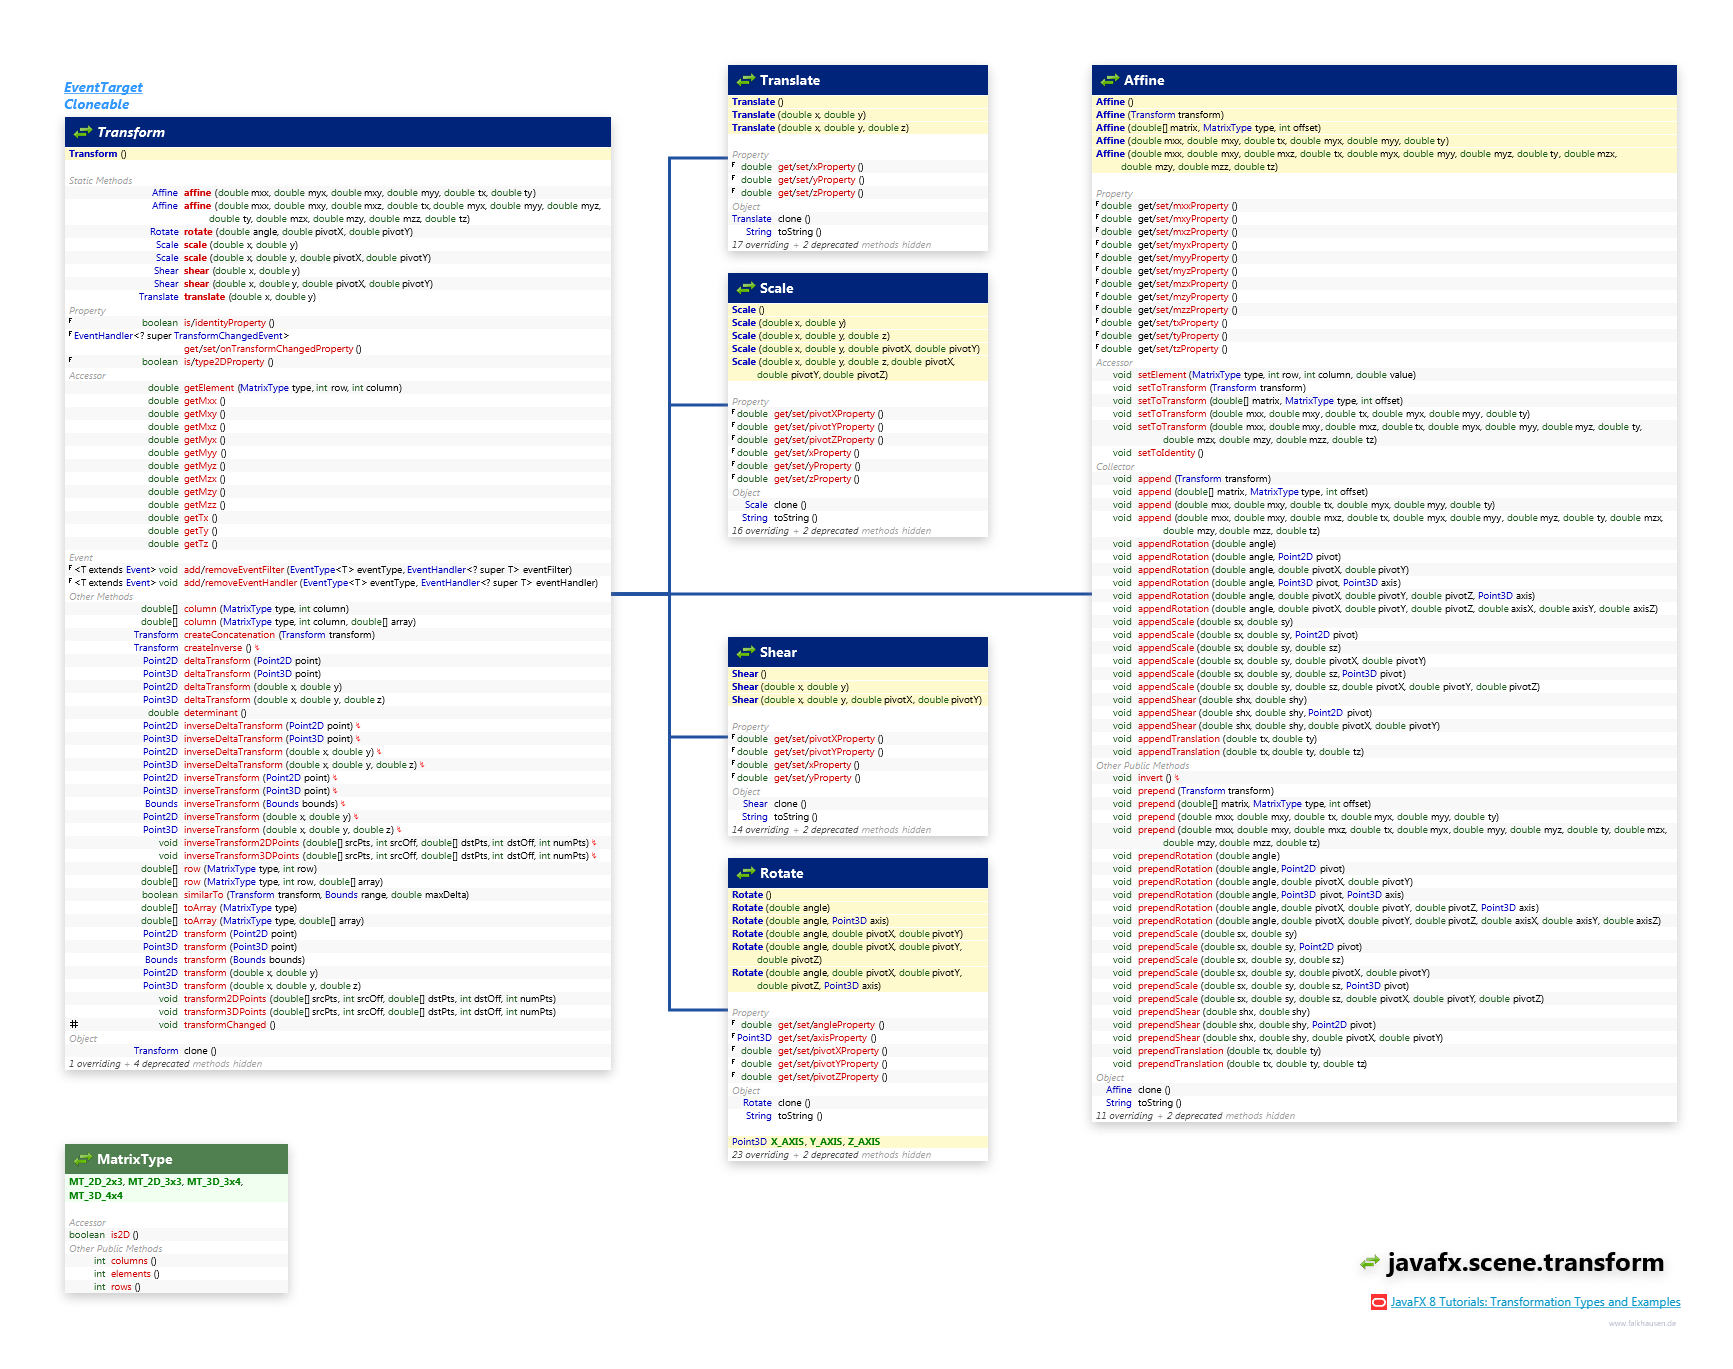Click the MatrixType enum header icon
The height and width of the screenshot is (1369, 1733).
[x=83, y=1159]
